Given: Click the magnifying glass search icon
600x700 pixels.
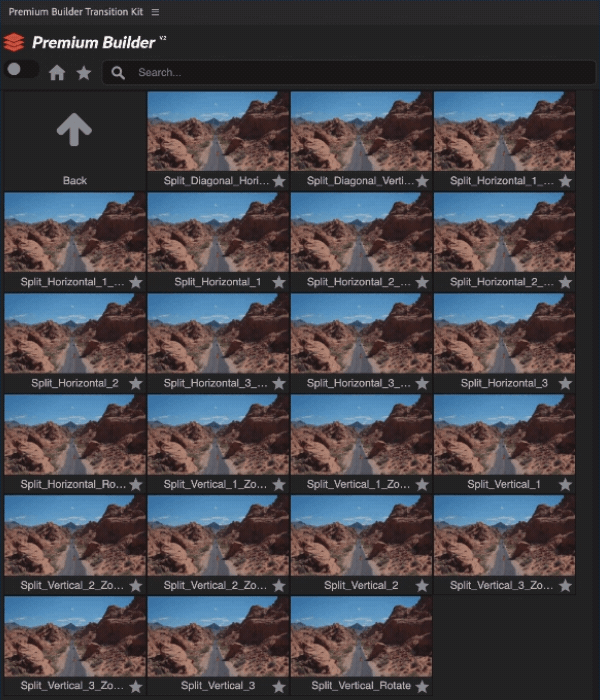Looking at the screenshot, I should 118,73.
